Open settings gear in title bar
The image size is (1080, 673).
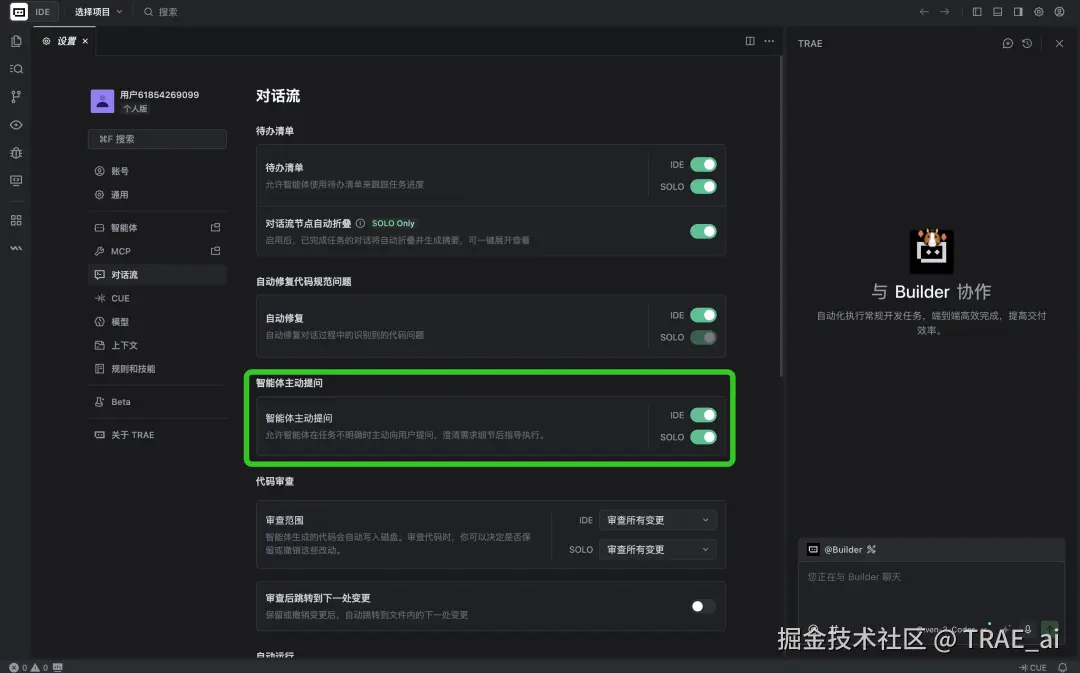pos(1039,12)
